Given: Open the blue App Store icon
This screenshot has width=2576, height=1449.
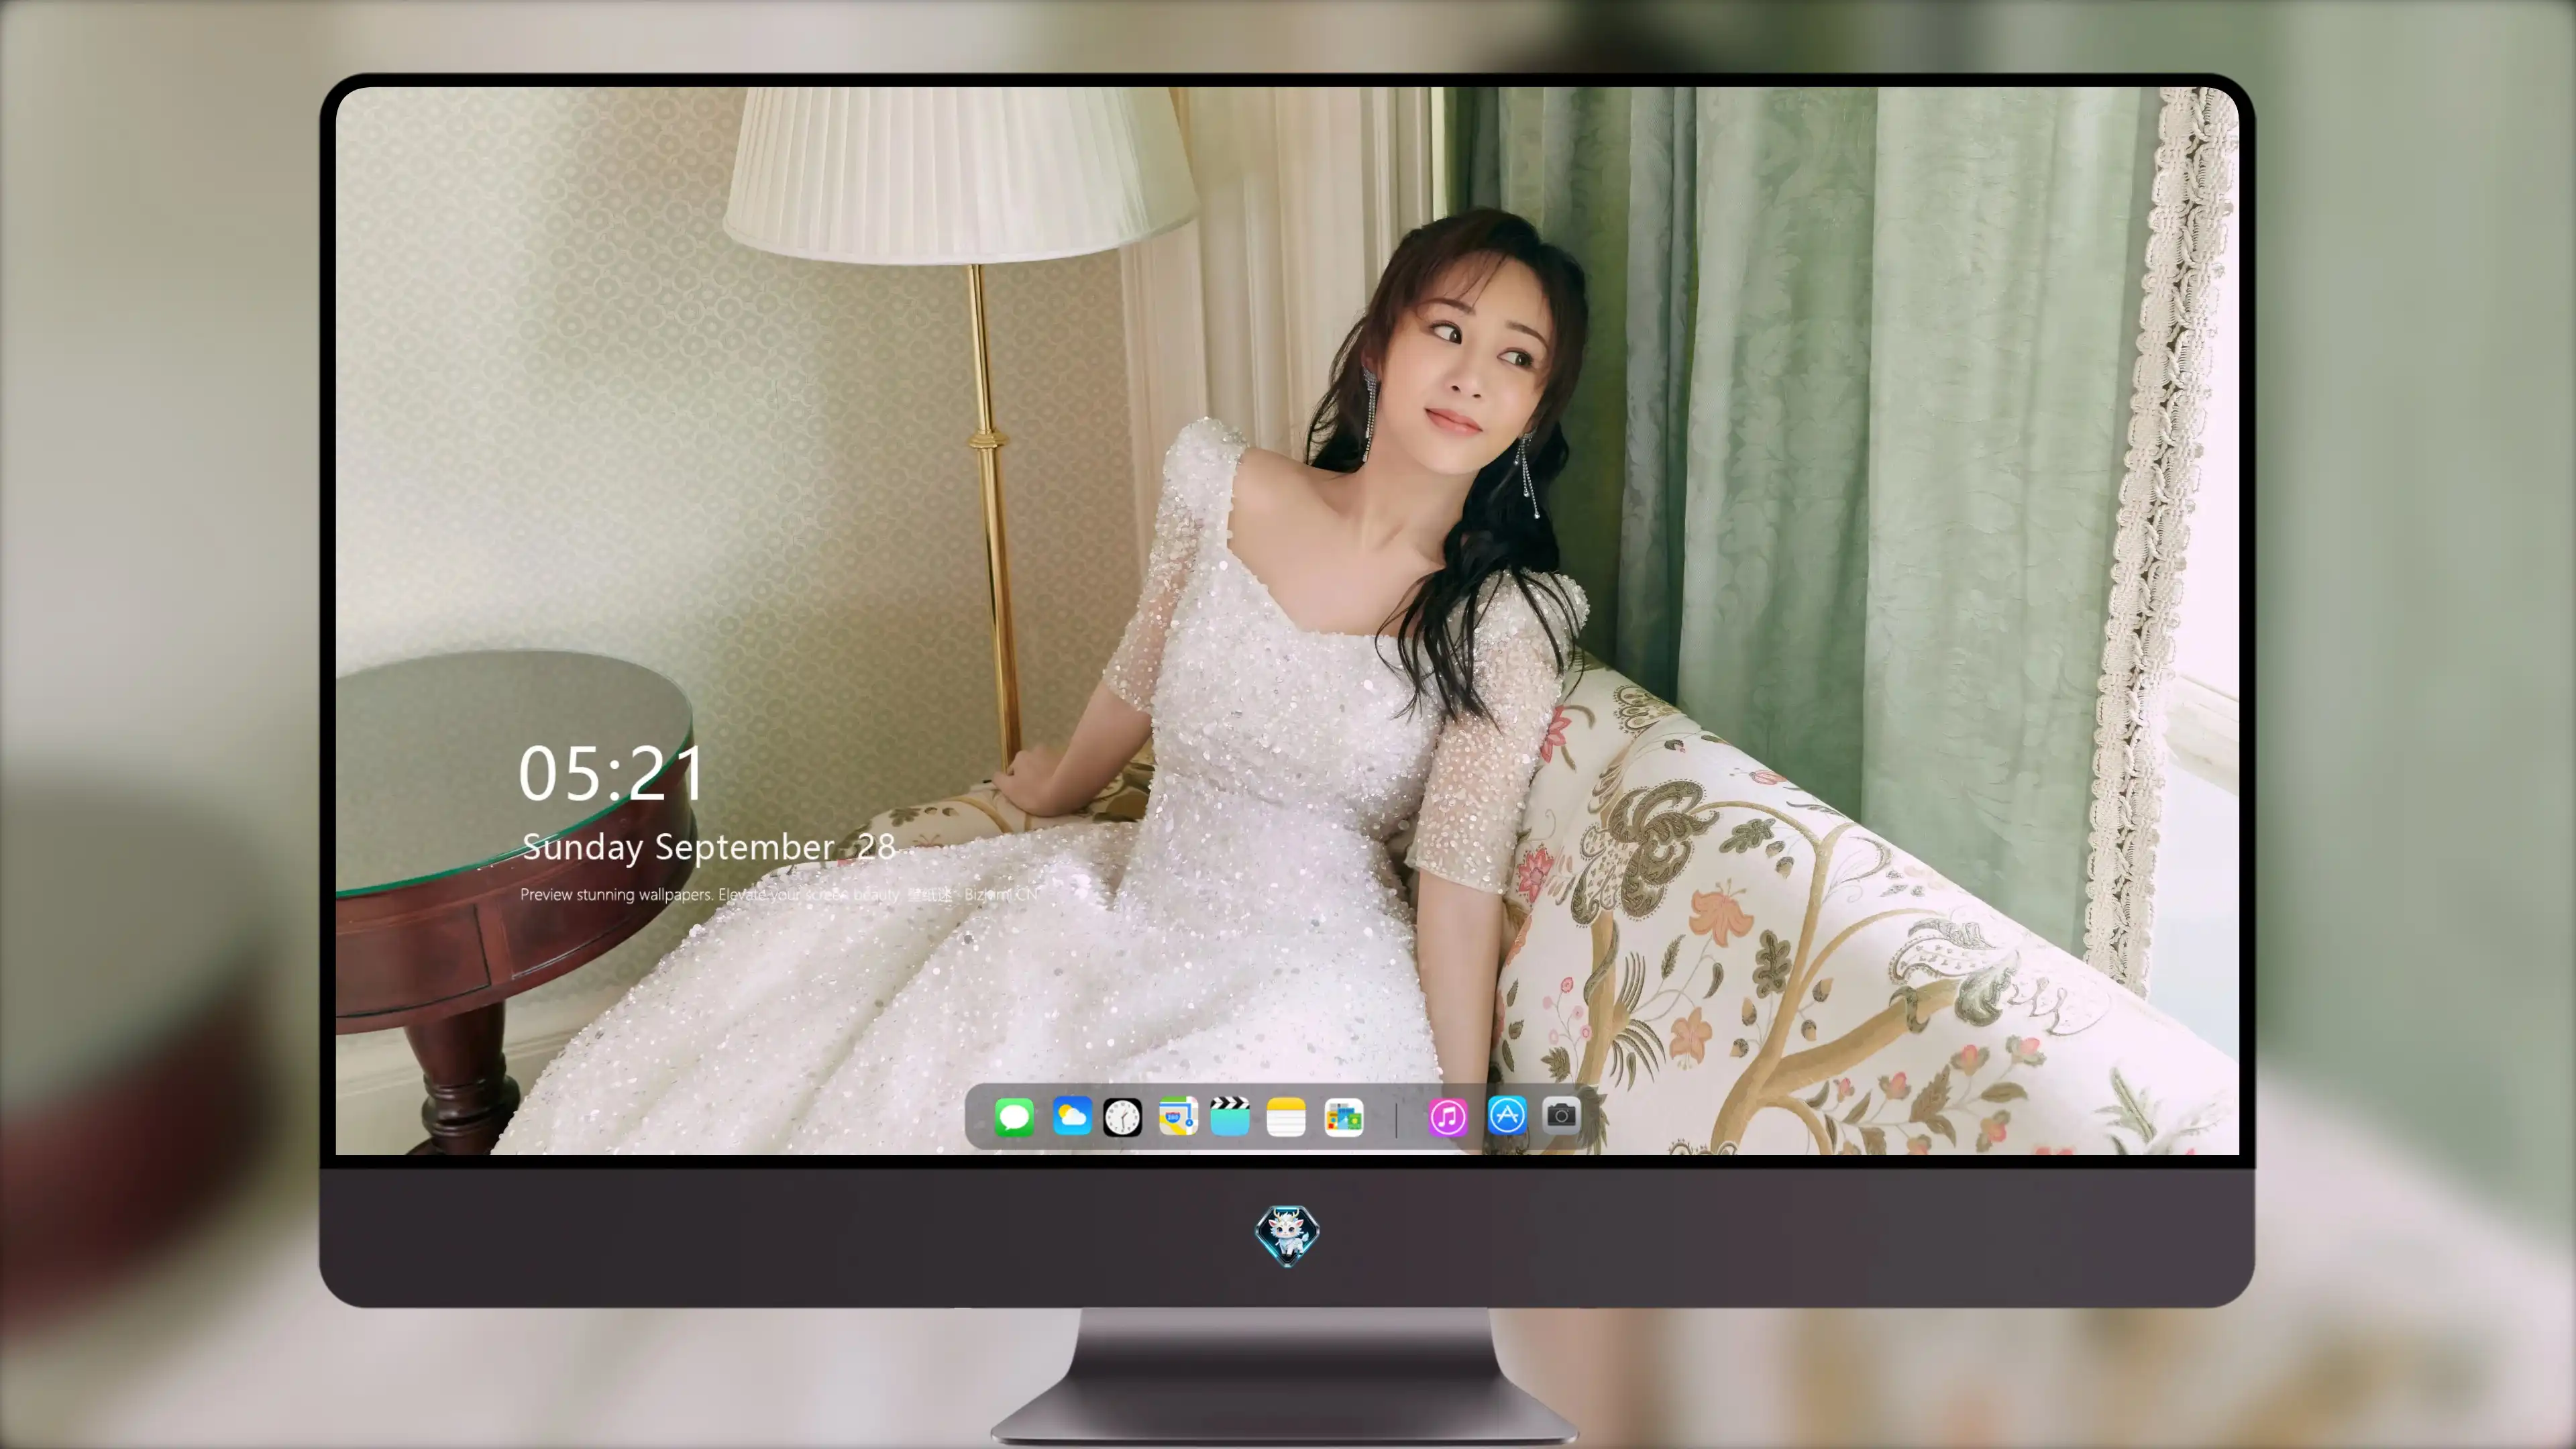Looking at the screenshot, I should point(1506,1115).
